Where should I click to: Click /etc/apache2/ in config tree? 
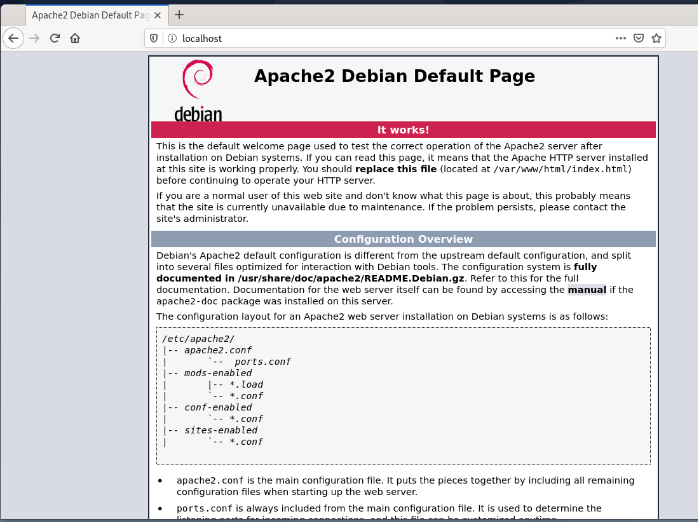(198, 339)
